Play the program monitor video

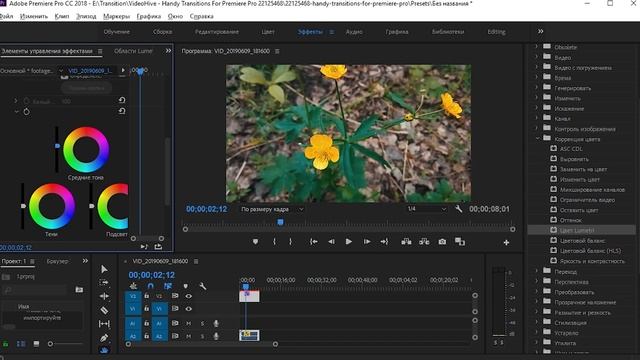[x=349, y=242]
